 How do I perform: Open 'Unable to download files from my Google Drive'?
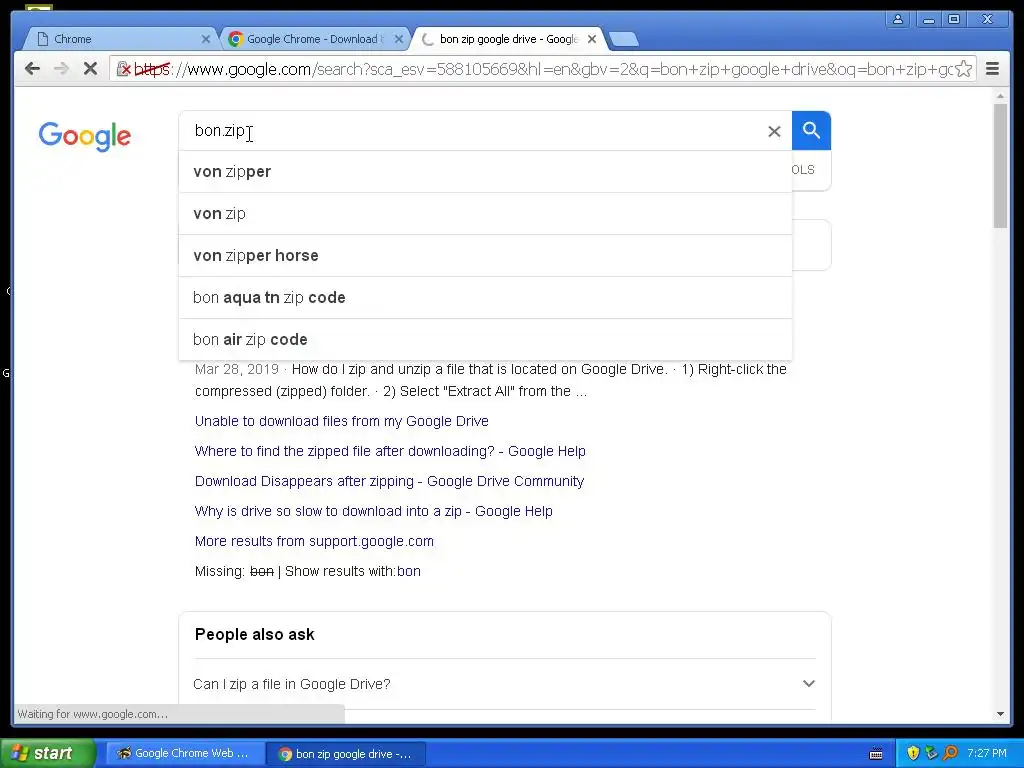click(342, 421)
